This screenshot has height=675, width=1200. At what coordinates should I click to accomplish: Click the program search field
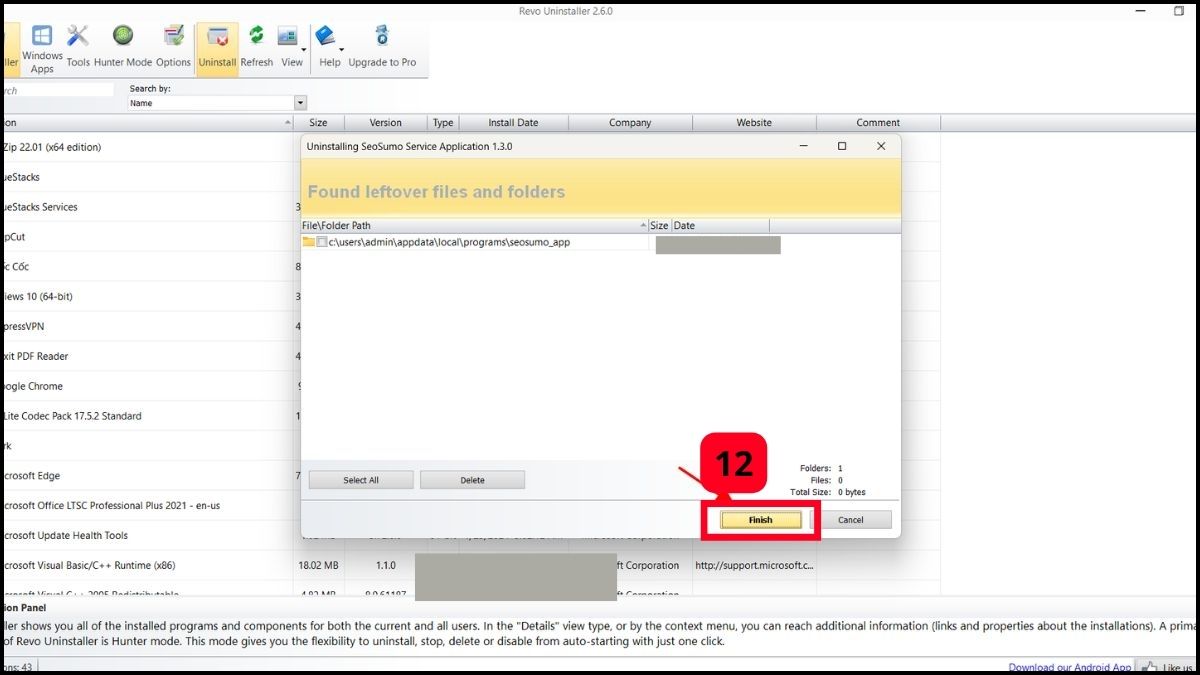(57, 90)
